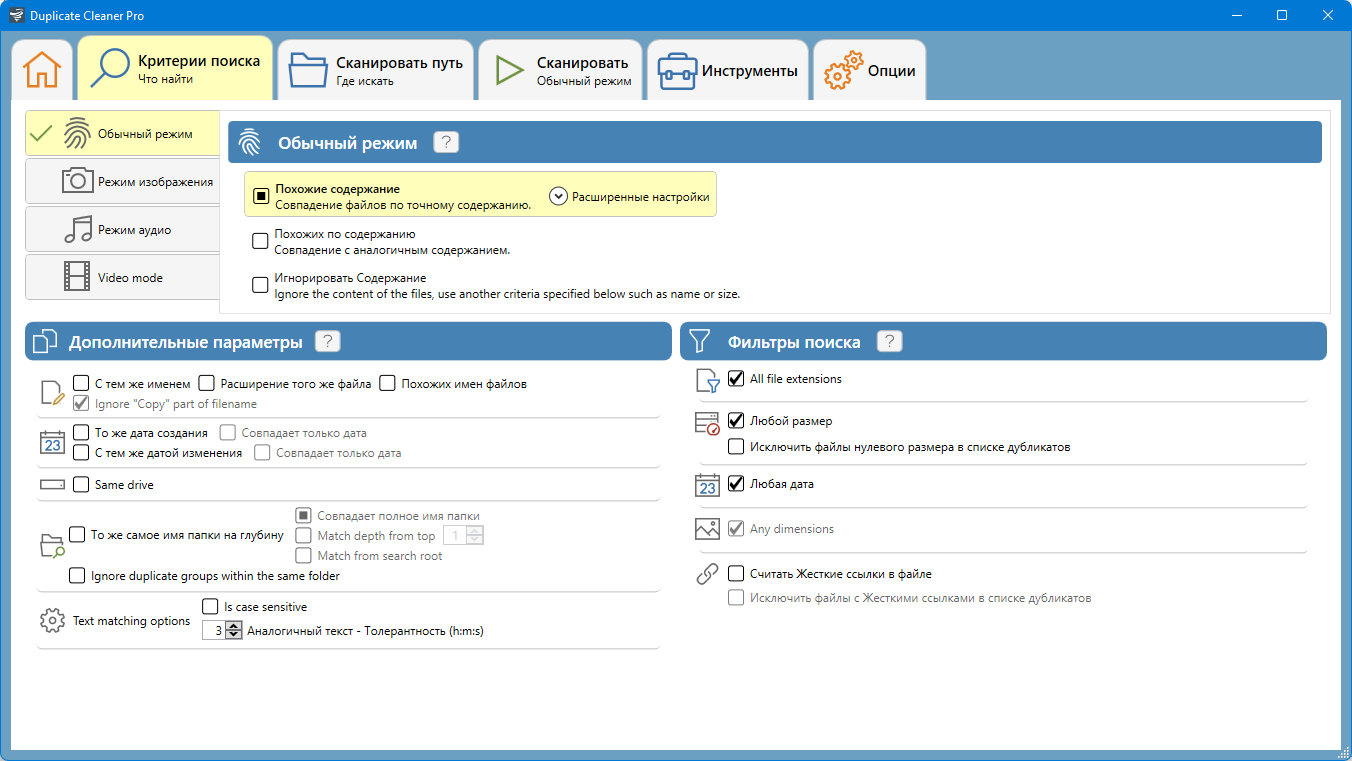Screen dimensions: 1352x761
Task: Click the Text matching options label
Action: pyautogui.click(x=131, y=621)
